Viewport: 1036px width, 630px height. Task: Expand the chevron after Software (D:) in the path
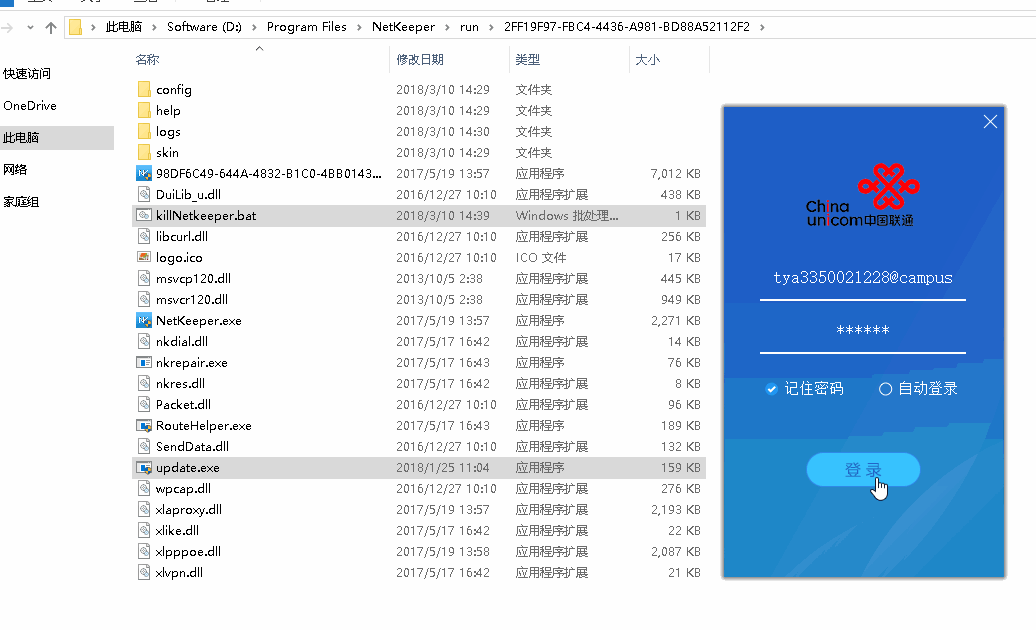254,27
